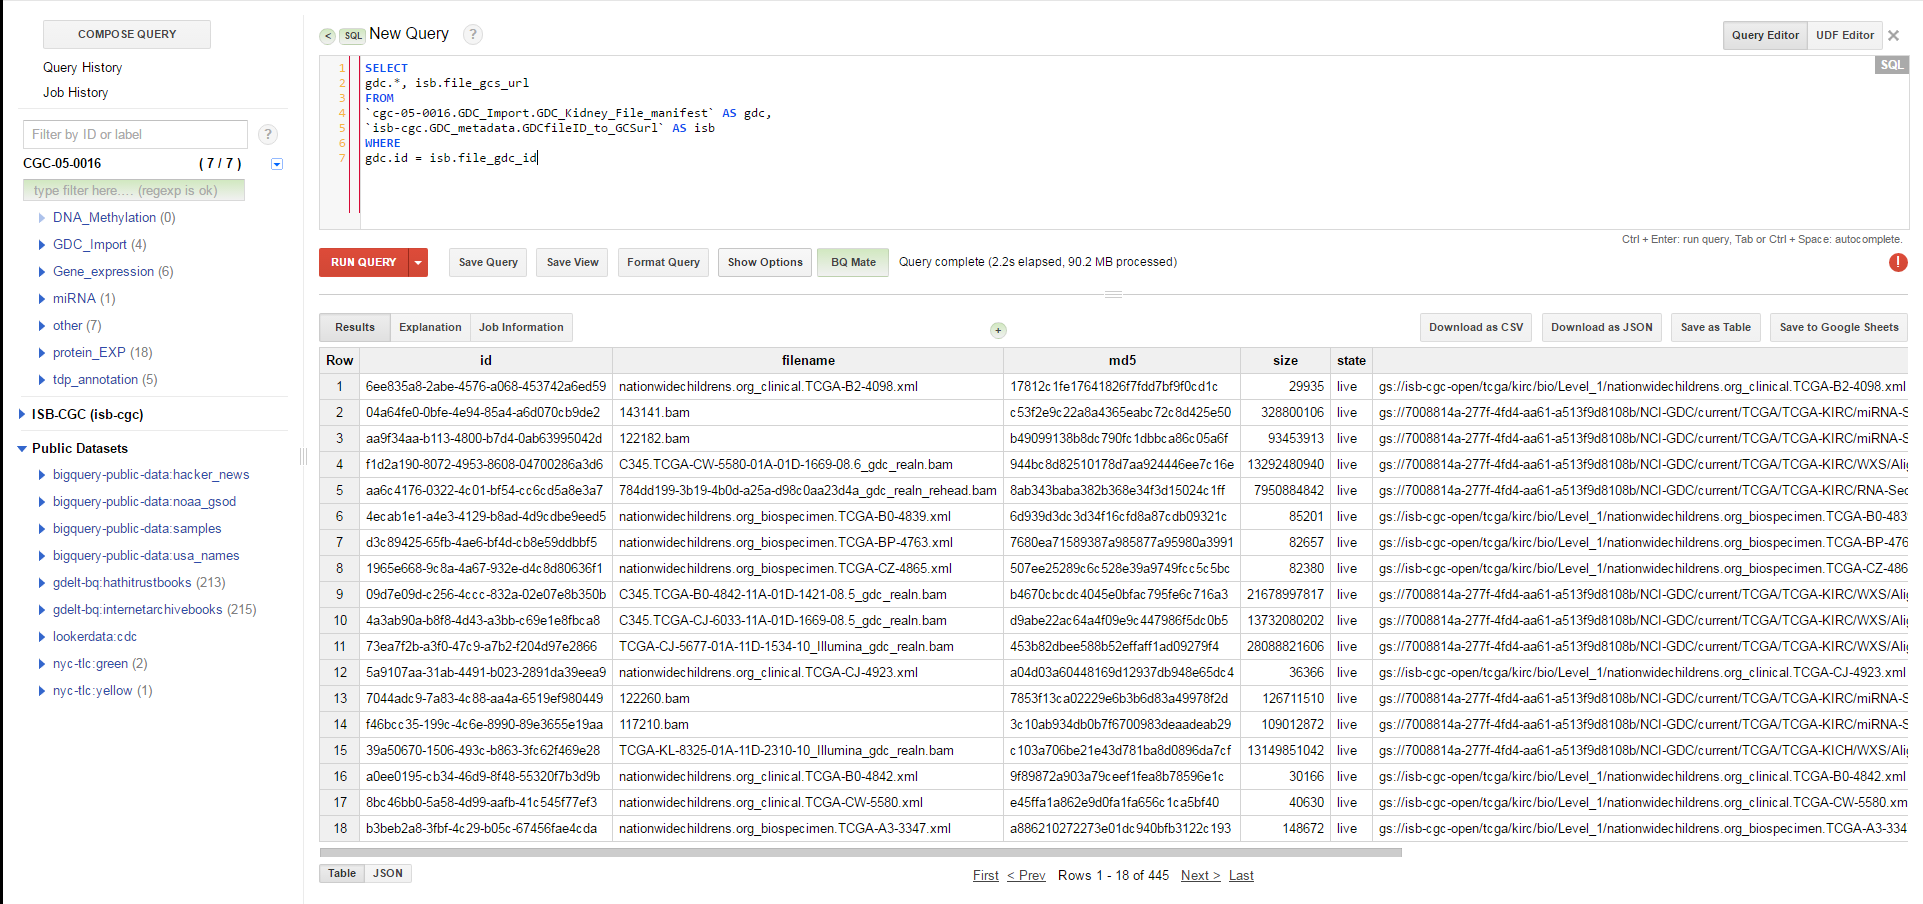This screenshot has width=1923, height=904.
Task: Click the plus icon above the results table
Action: point(998,330)
